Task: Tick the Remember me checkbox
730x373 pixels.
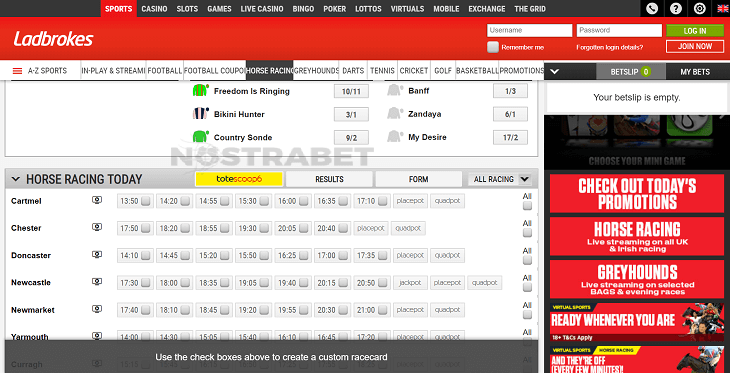Action: [493, 47]
